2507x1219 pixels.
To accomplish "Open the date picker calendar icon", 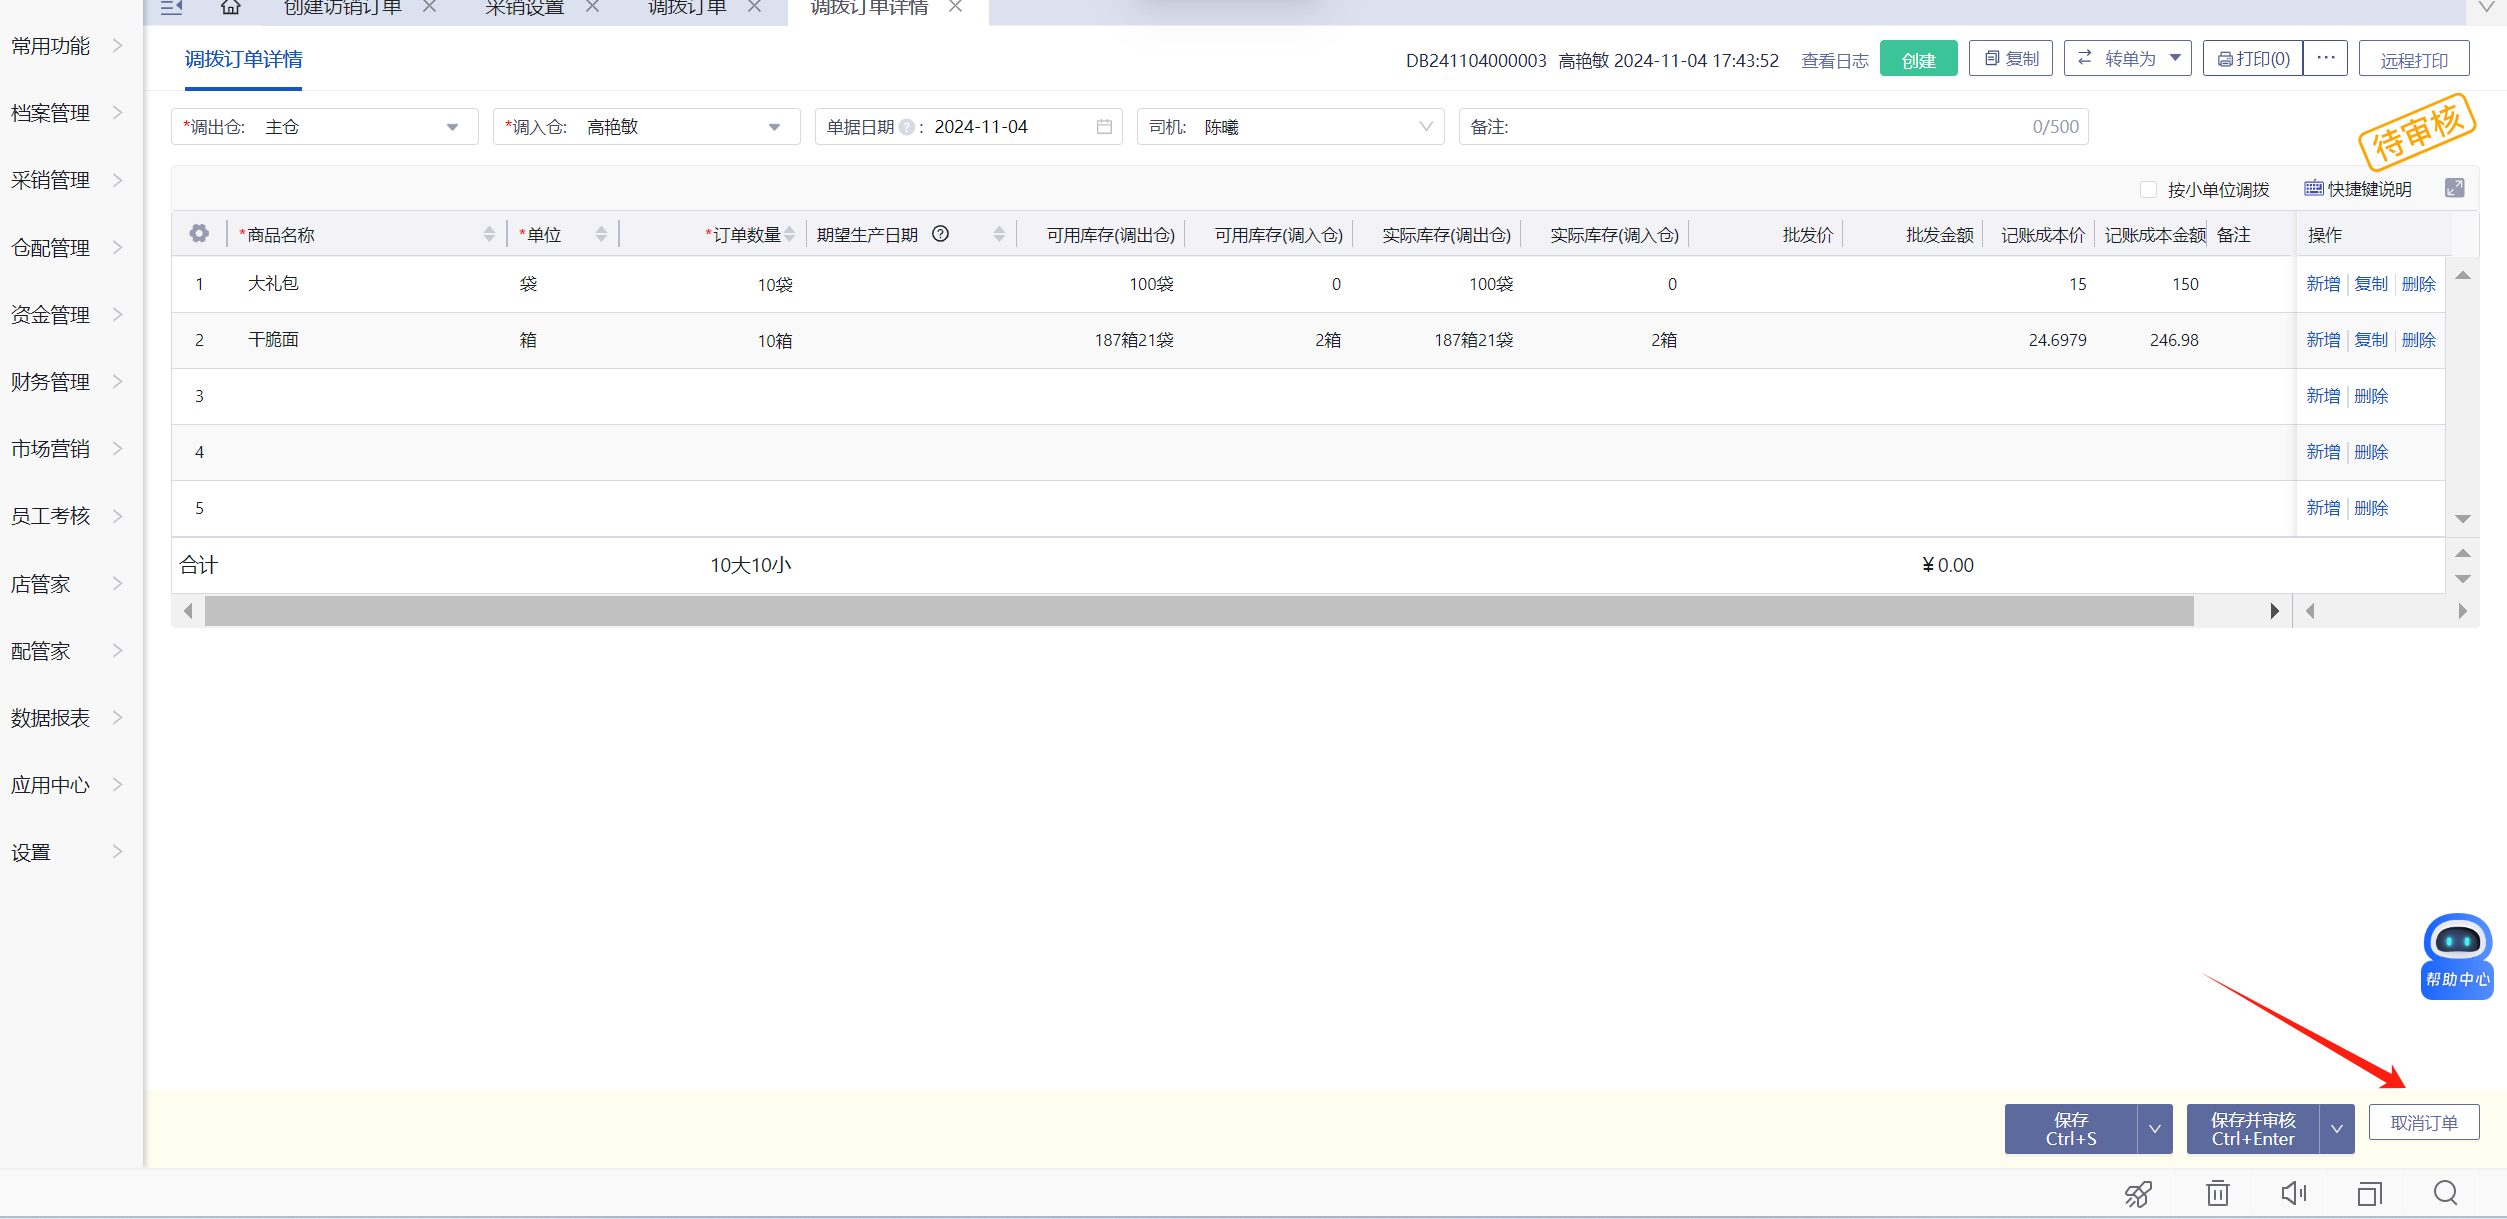I will pyautogui.click(x=1104, y=127).
